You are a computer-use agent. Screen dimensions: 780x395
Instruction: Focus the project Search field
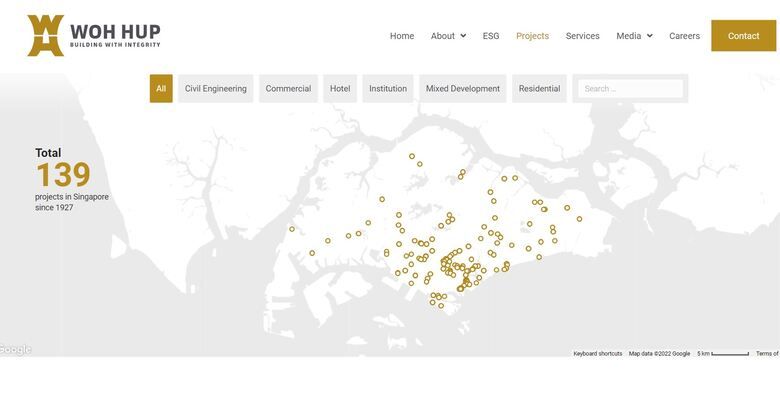tap(630, 89)
